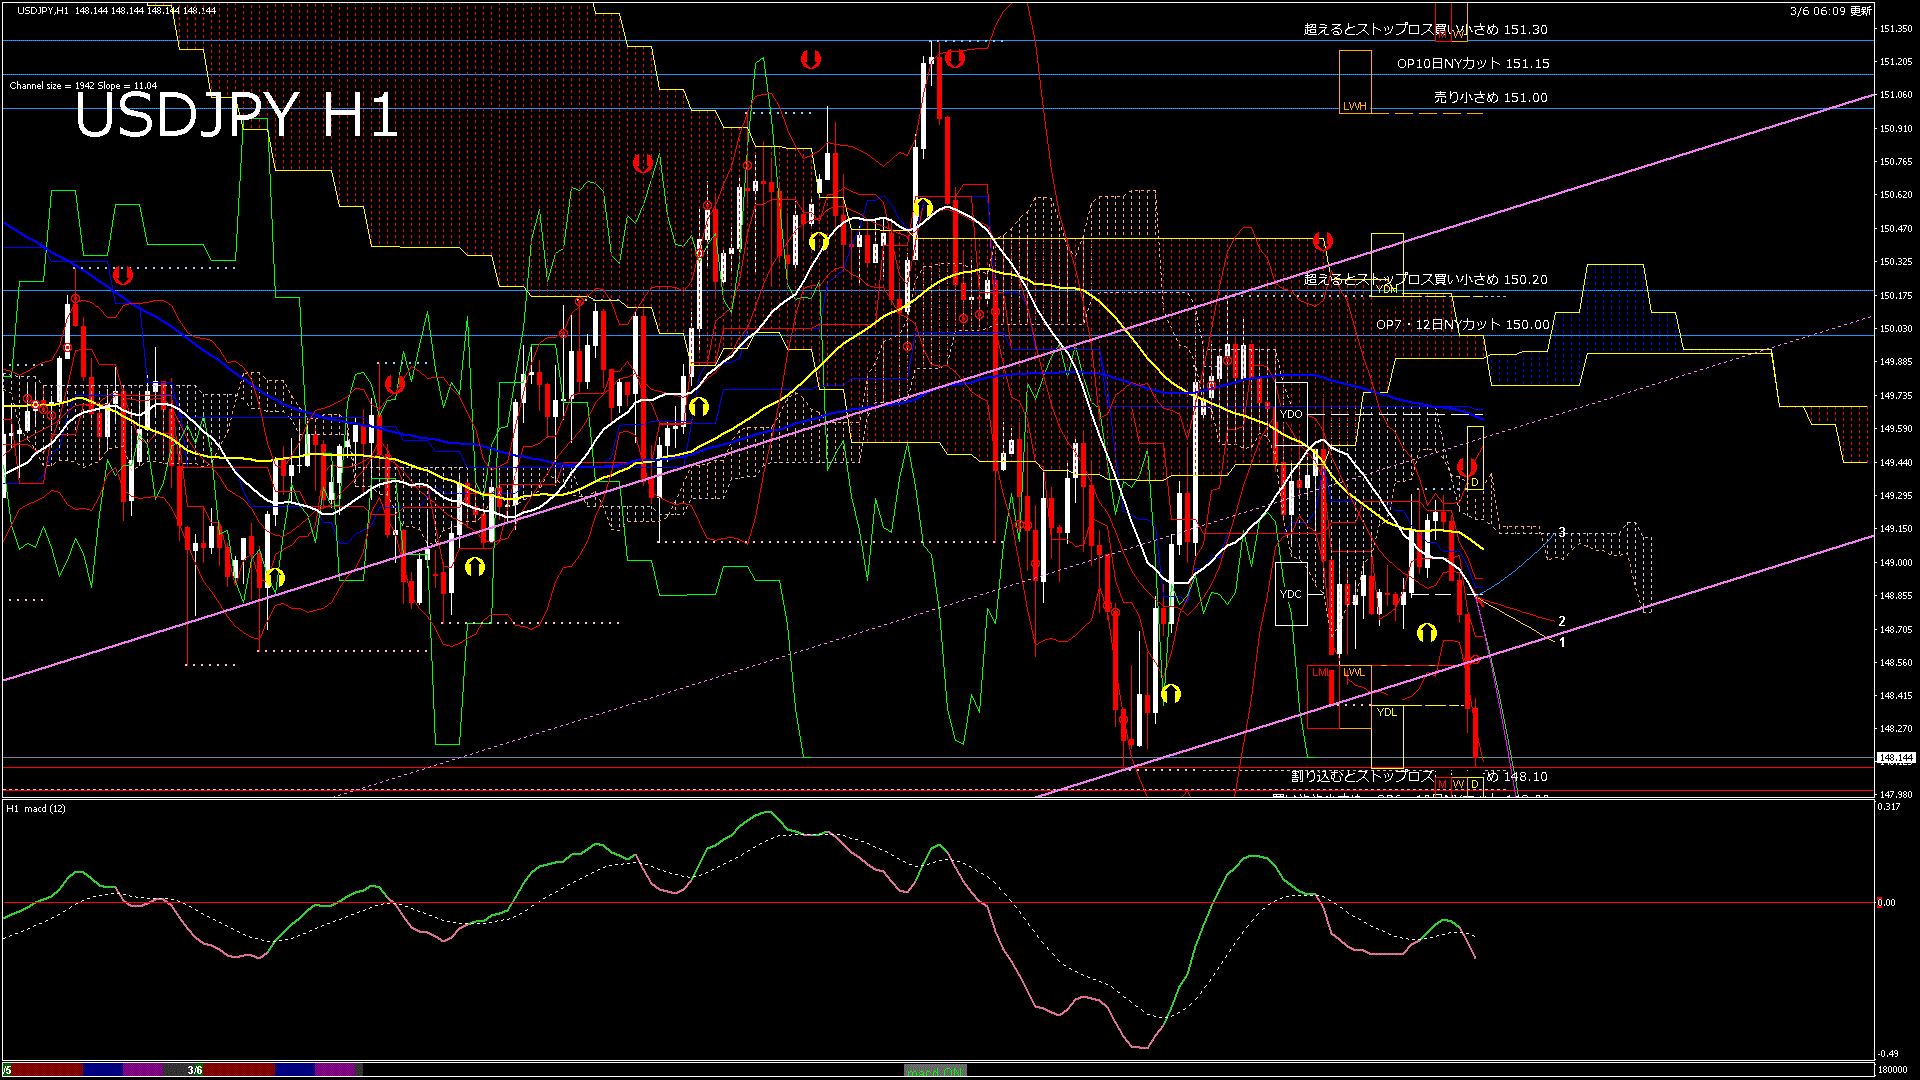Click the Channel size Slope info text

coord(83,86)
